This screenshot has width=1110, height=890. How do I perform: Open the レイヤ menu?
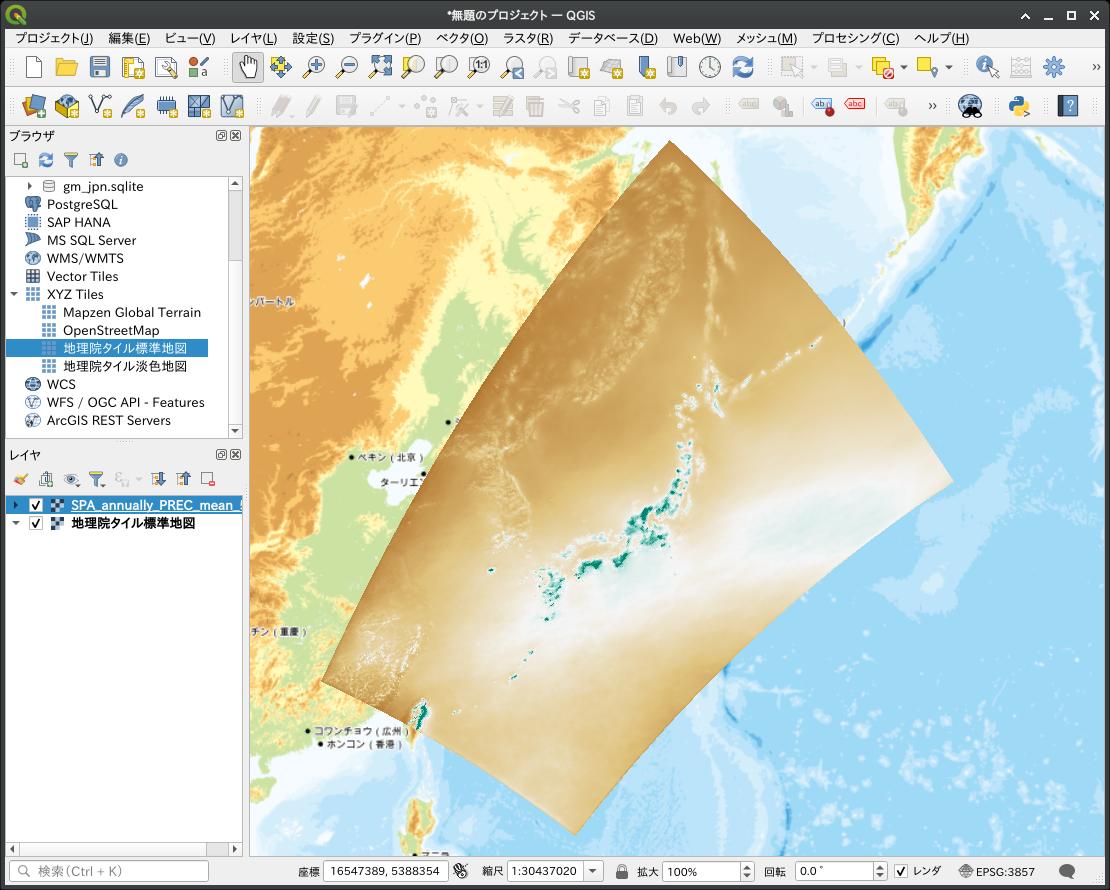[x=253, y=38]
